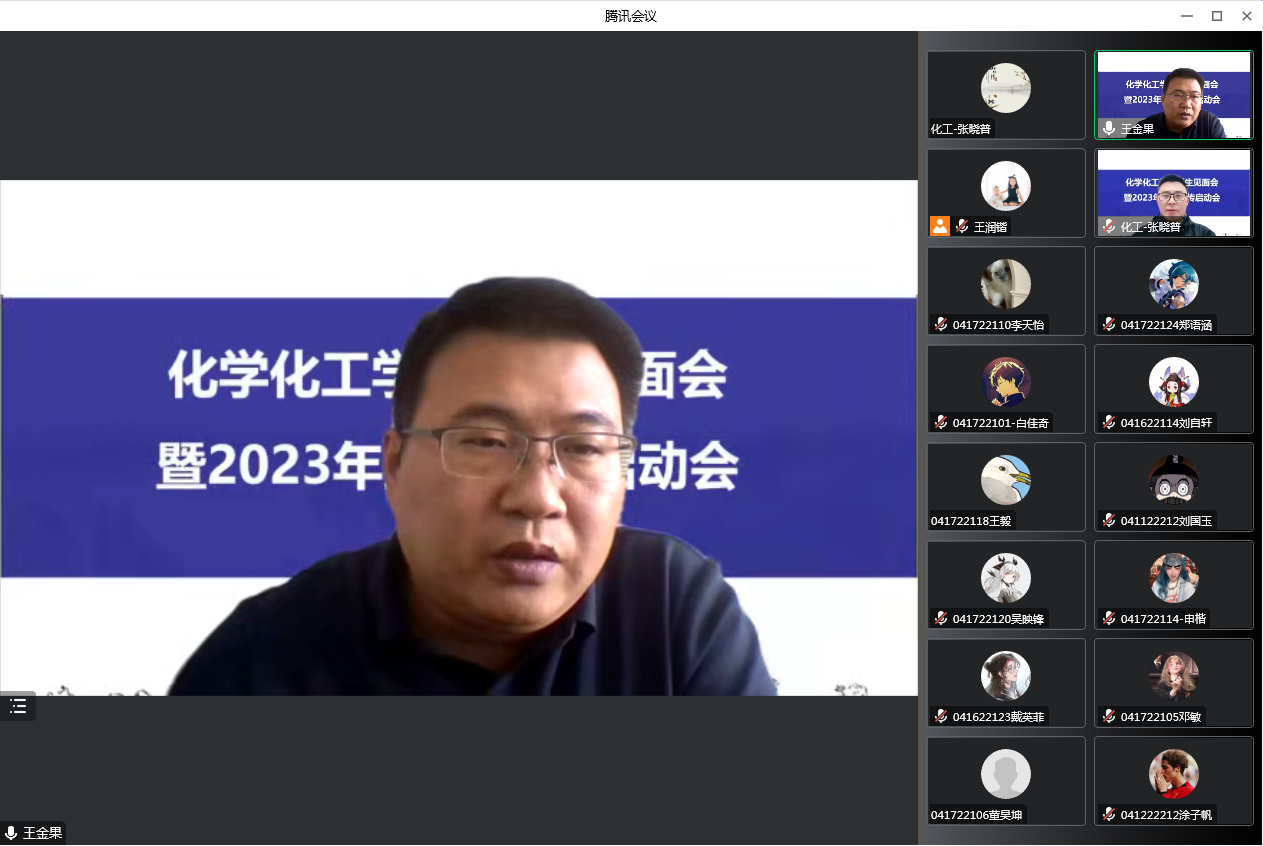Maximize the 腾讯会议 window
This screenshot has width=1263, height=846.
point(1217,16)
